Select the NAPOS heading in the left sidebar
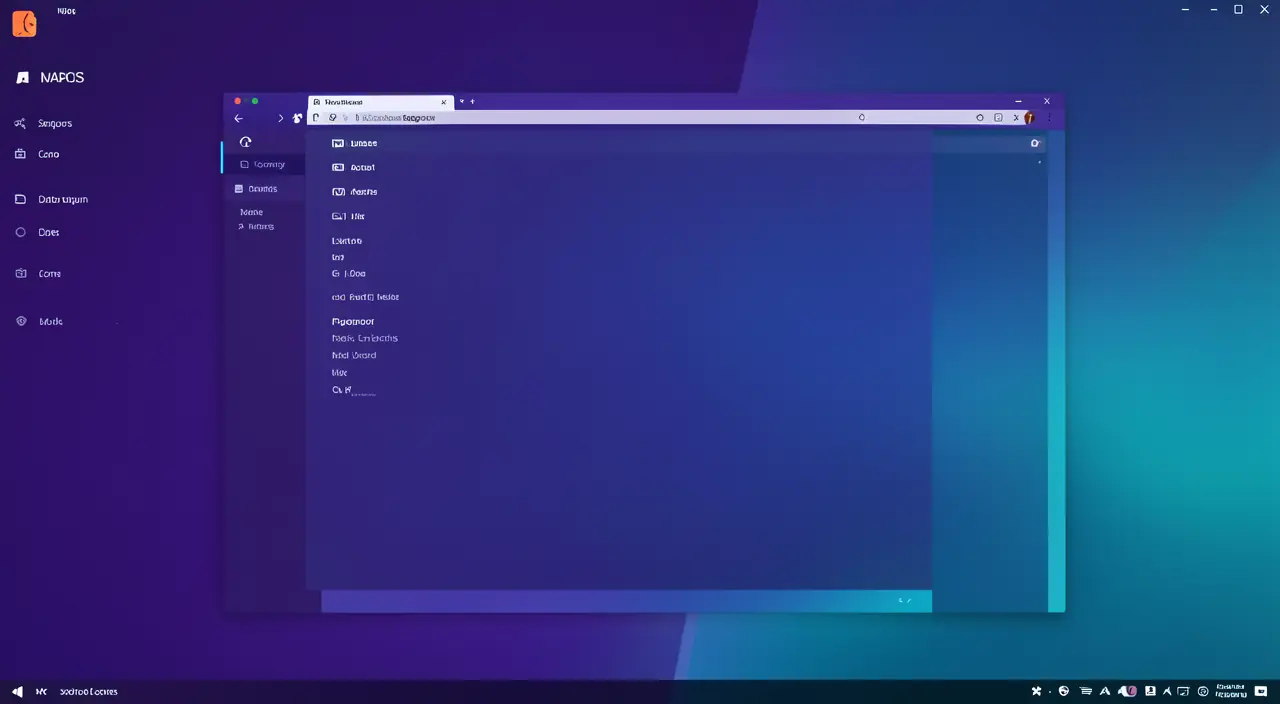This screenshot has width=1280, height=704. click(x=62, y=78)
